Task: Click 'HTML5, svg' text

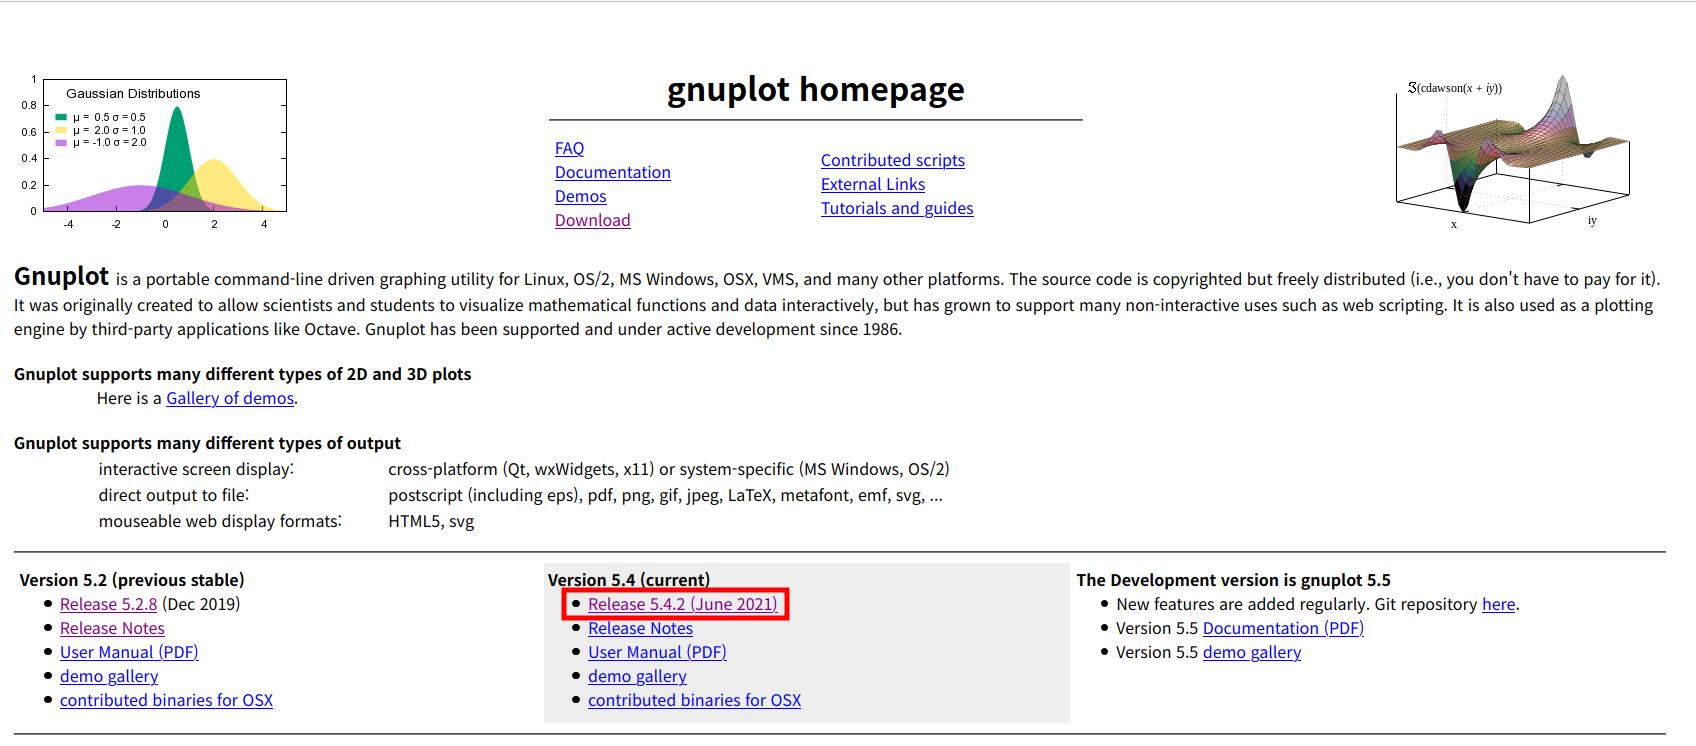Action: [431, 521]
